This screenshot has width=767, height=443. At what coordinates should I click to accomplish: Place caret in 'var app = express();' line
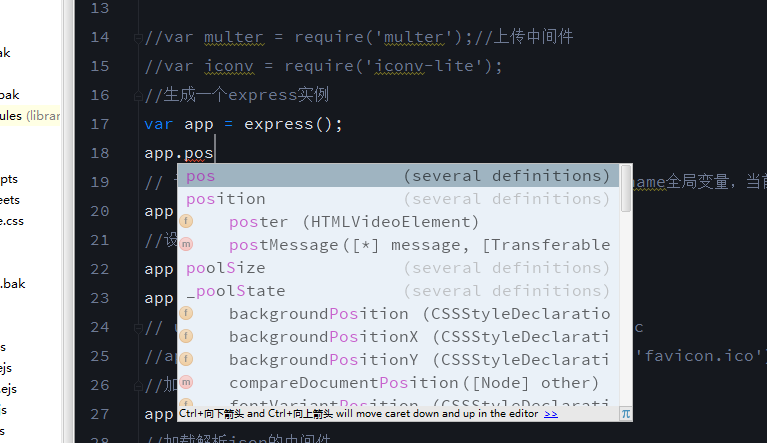[243, 124]
